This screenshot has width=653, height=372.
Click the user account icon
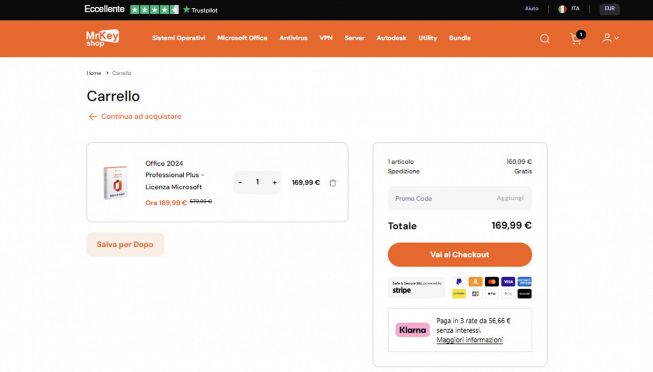point(607,38)
